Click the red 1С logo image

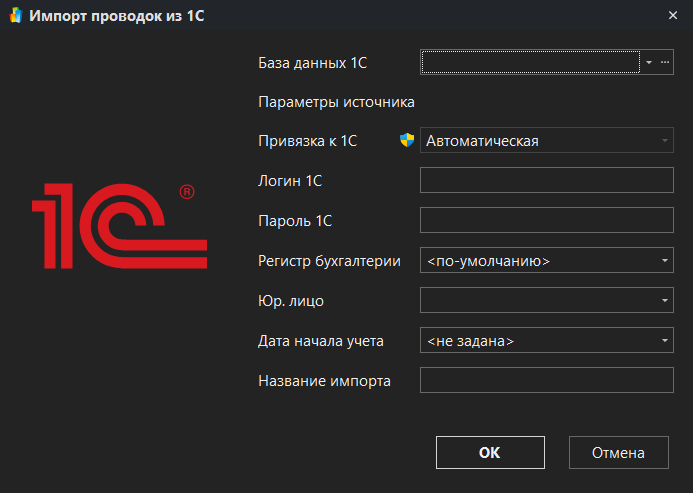119,226
